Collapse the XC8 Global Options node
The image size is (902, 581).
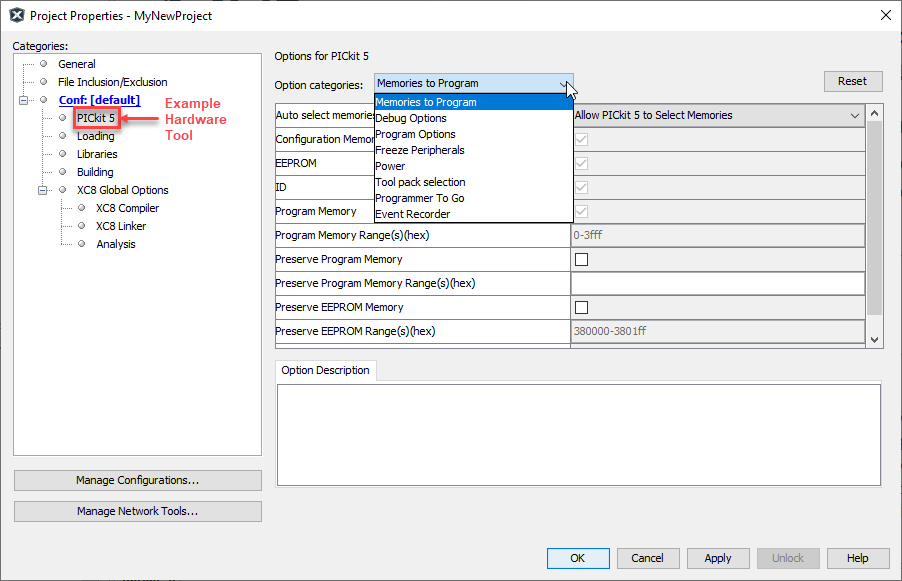43,190
